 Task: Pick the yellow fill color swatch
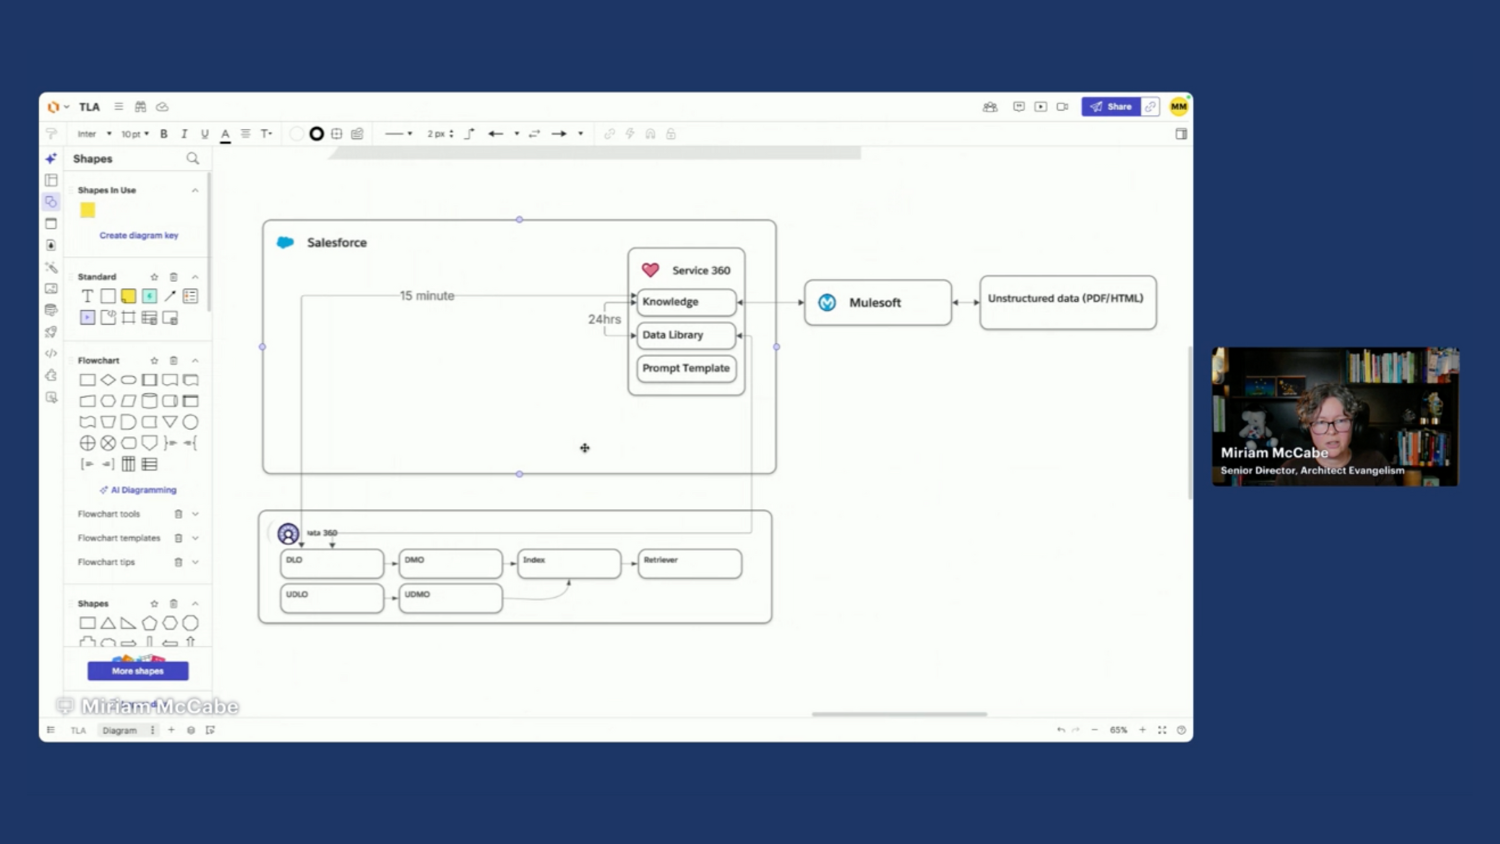88,210
